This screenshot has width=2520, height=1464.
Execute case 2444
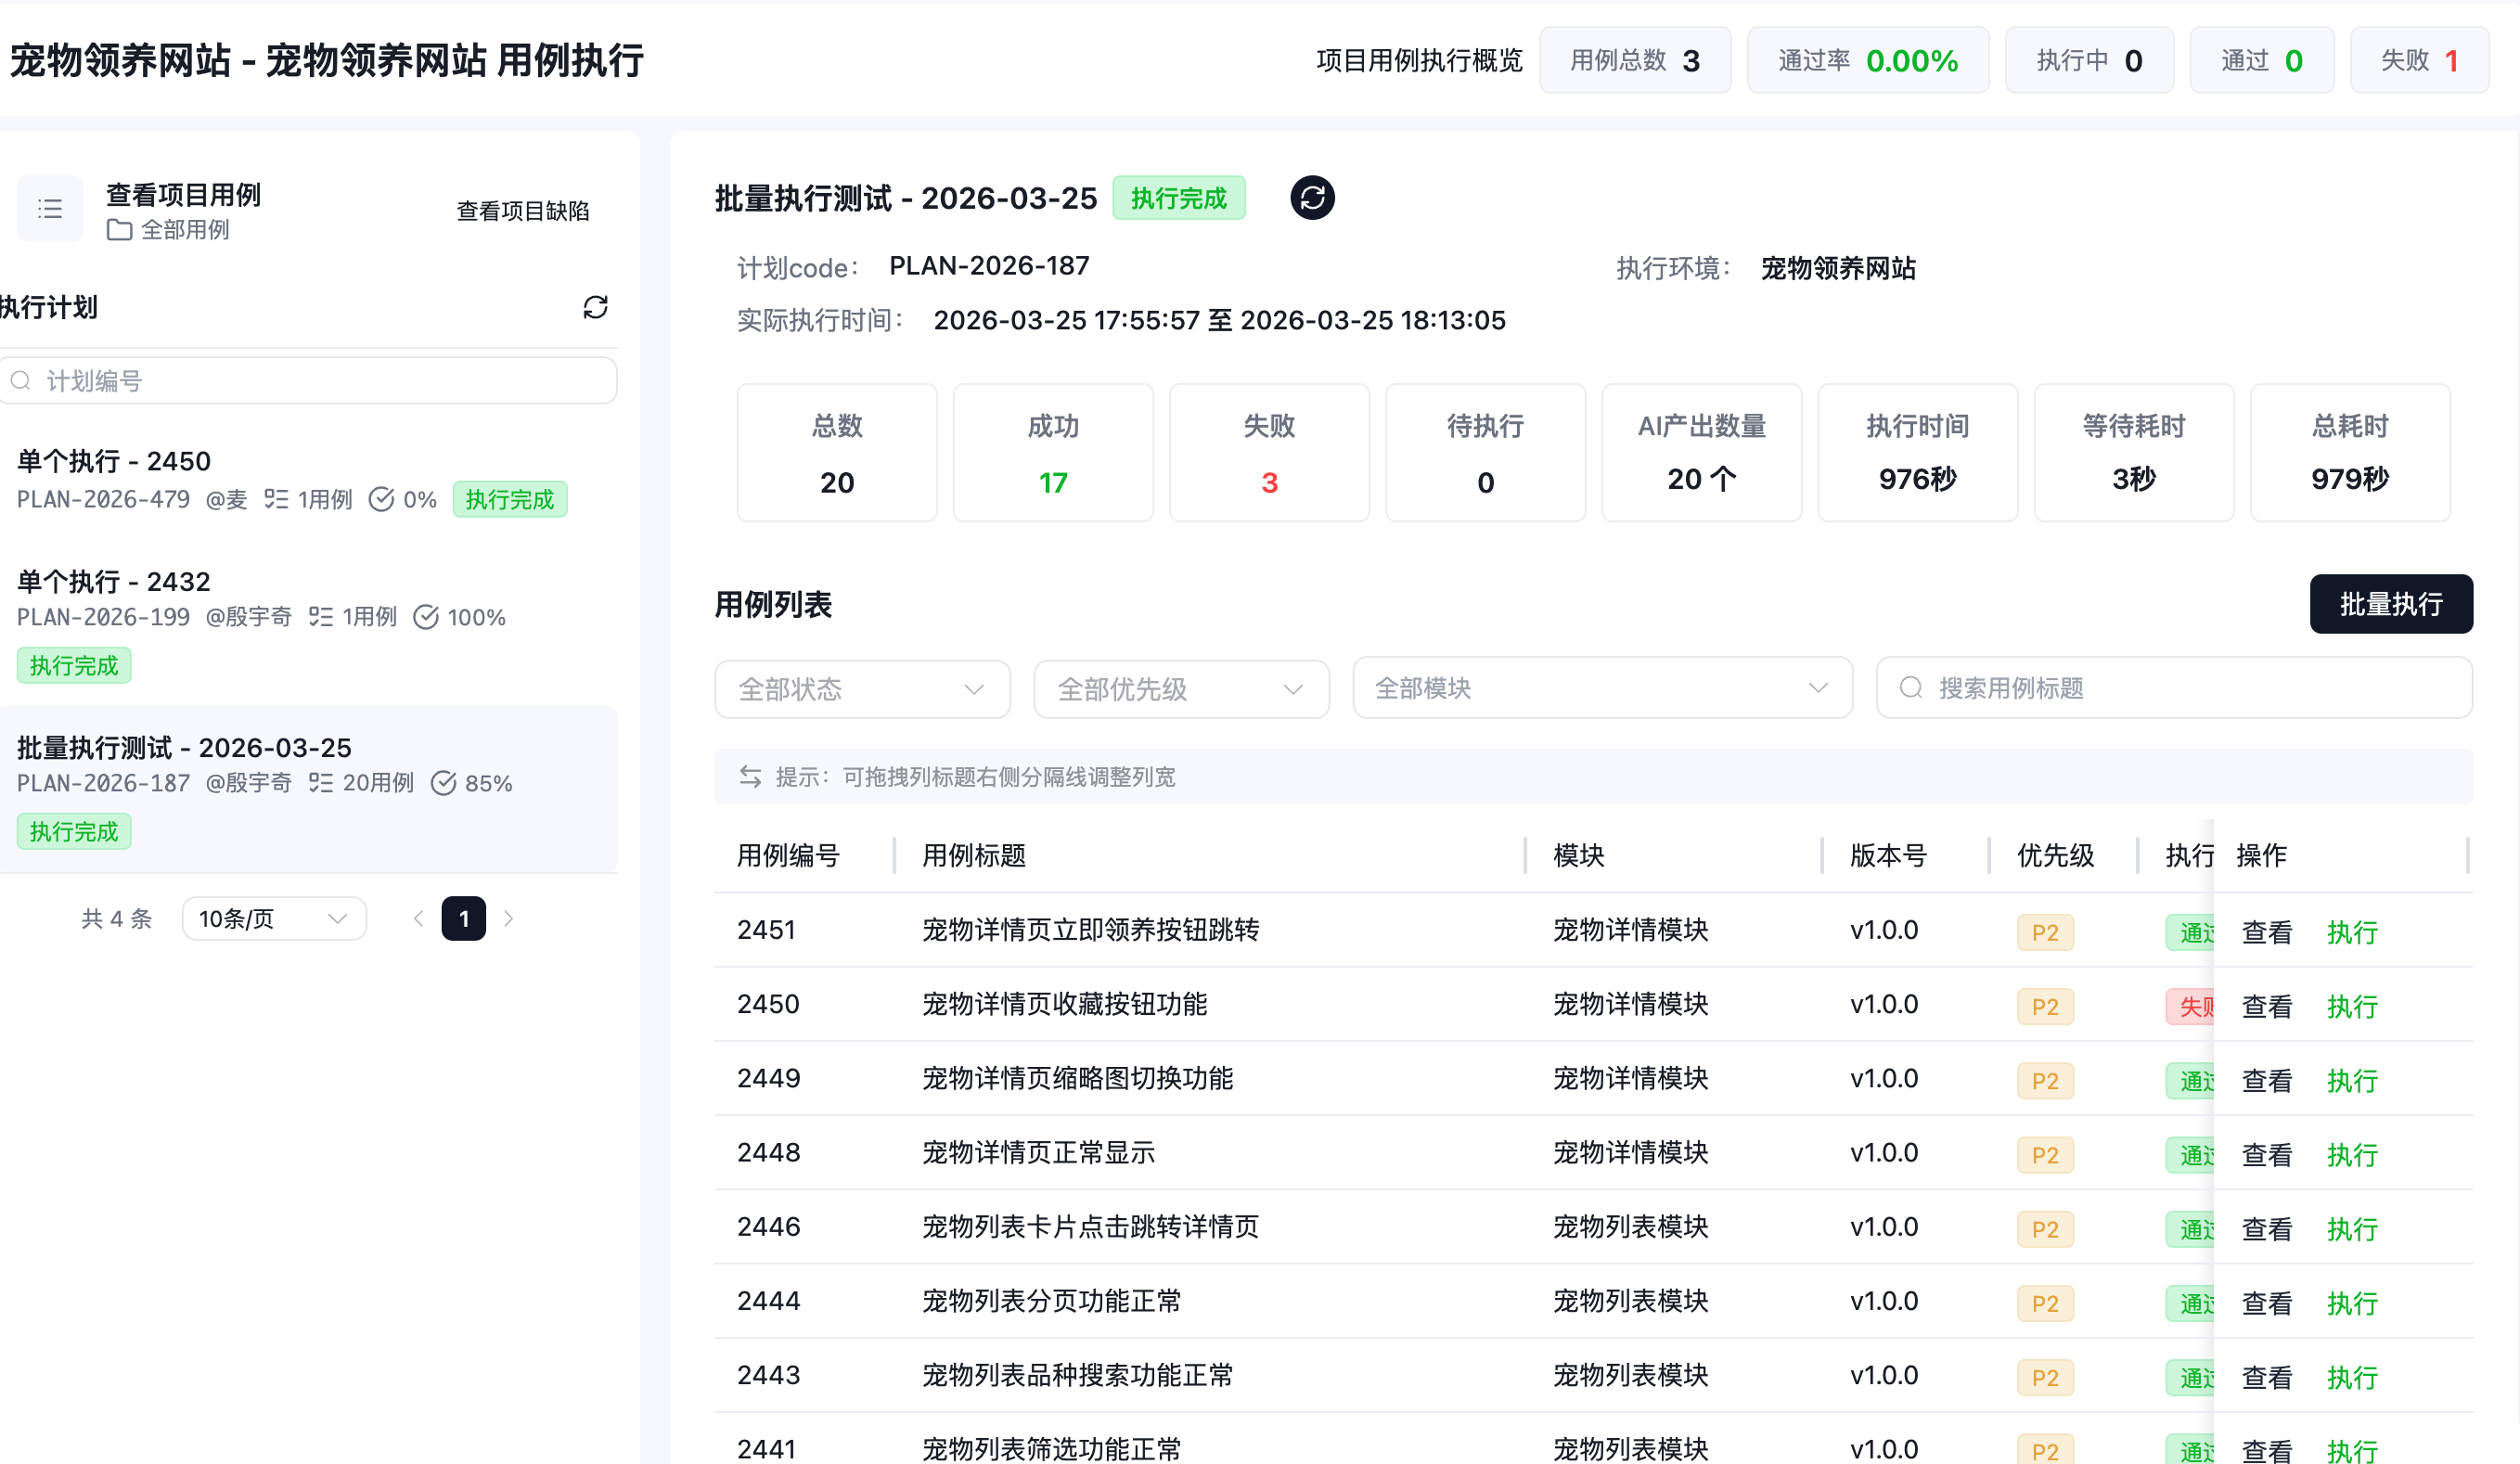pos(2351,1303)
